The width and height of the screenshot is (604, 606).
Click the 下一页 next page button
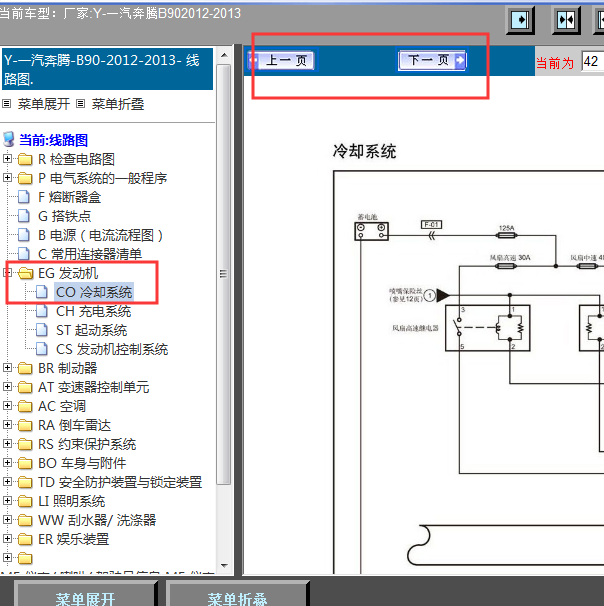(432, 60)
